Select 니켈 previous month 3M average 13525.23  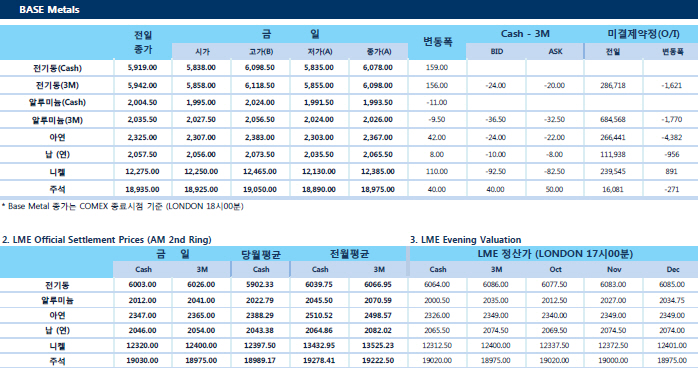(378, 346)
